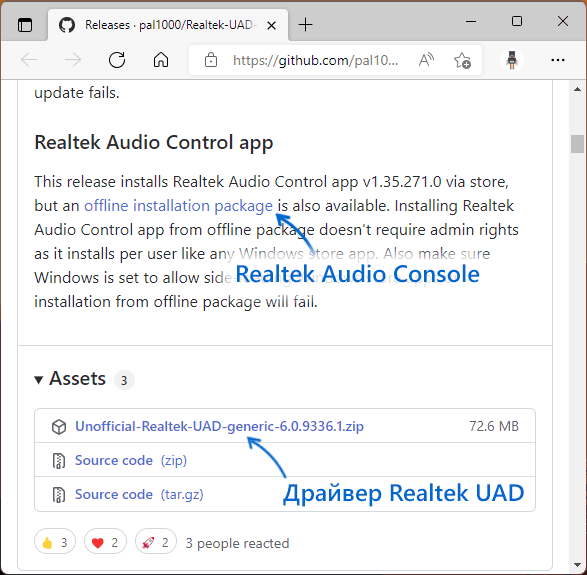Maximize the browser window

point(517,21)
